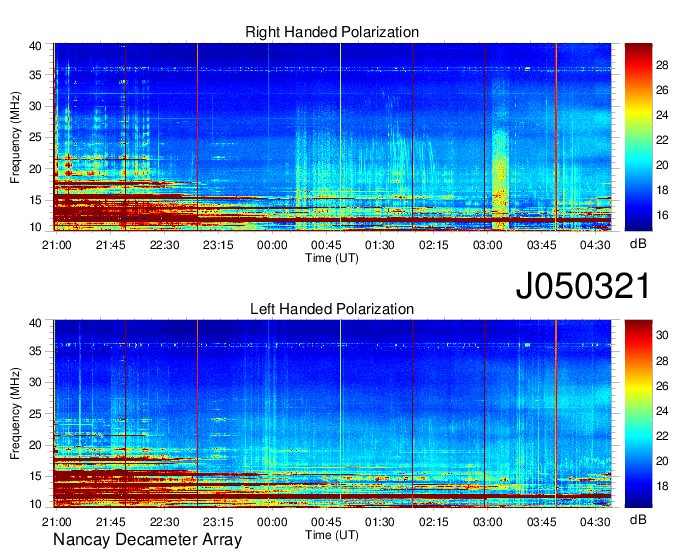The image size is (680, 552).
Task: Click the "Time (UT)" label under Left Handed plot
Action: click(x=332, y=535)
